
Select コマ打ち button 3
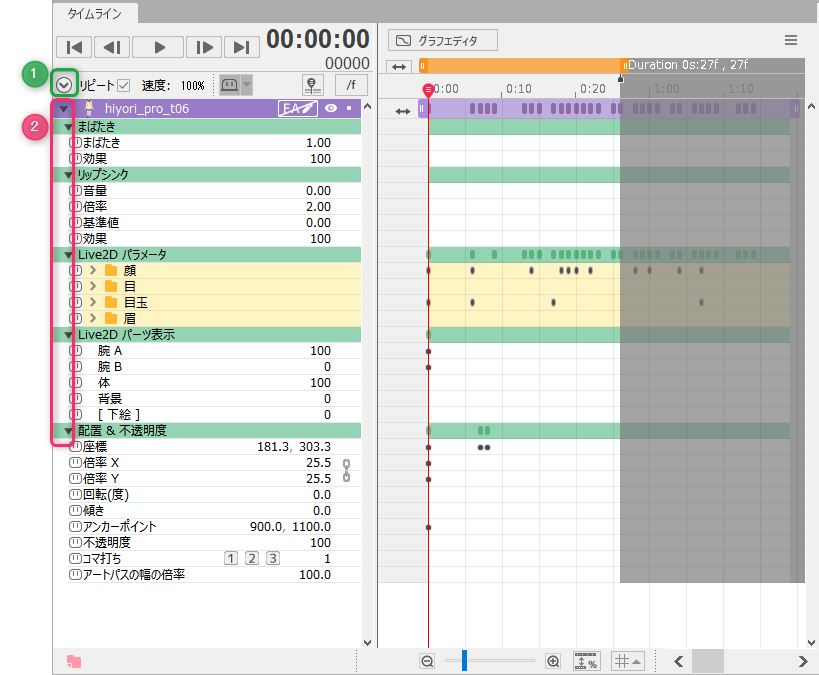tap(273, 558)
